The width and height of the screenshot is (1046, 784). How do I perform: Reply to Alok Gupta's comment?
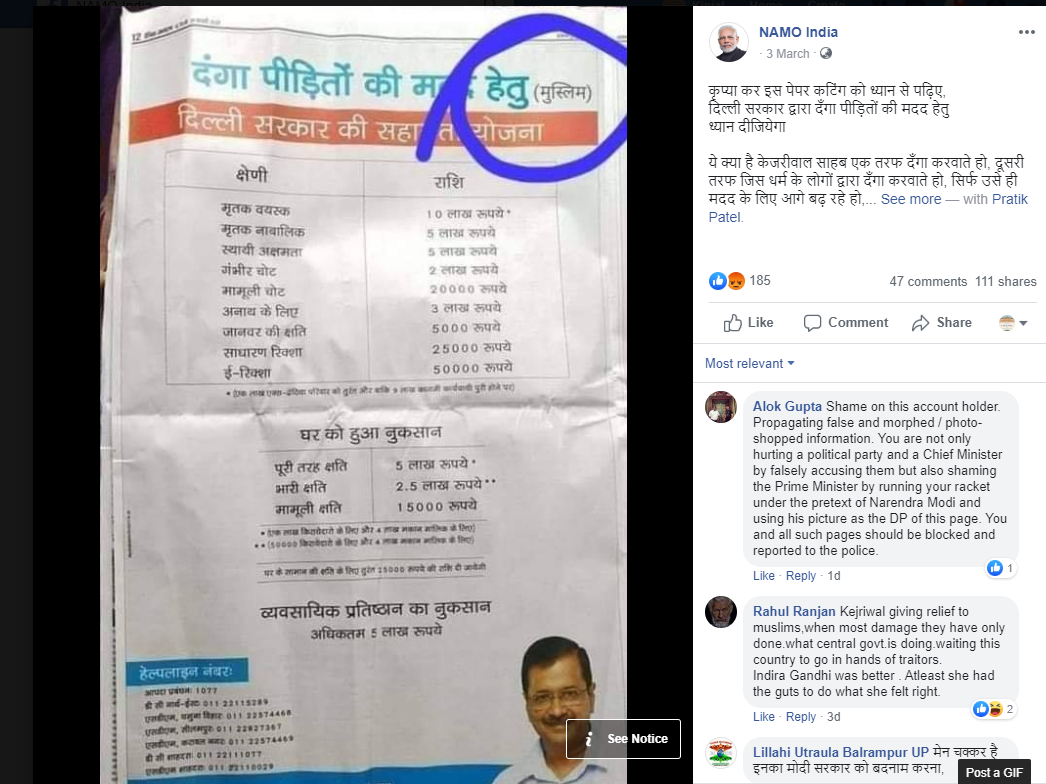point(801,576)
